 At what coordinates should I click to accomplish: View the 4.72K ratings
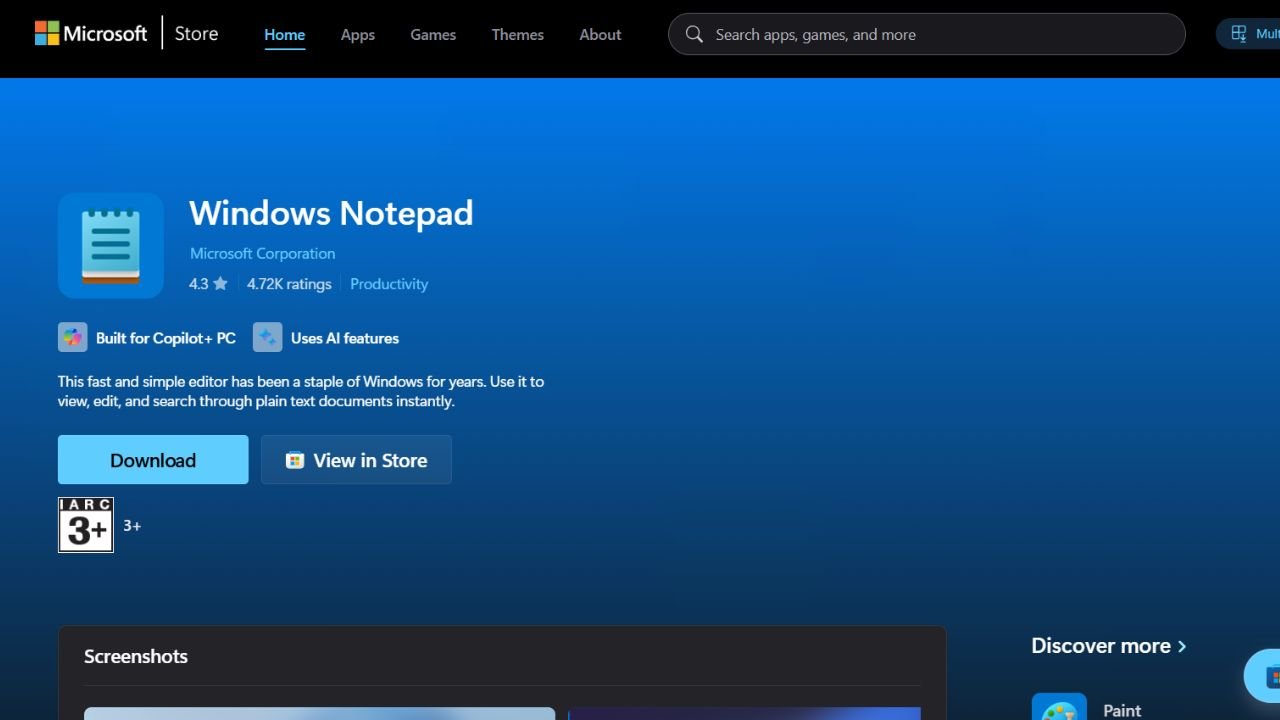pos(289,284)
